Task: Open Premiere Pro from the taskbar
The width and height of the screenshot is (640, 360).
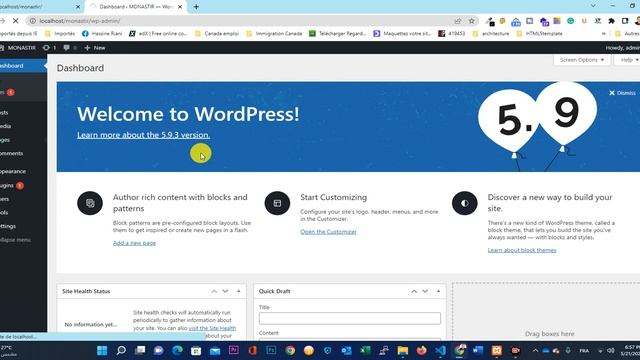Action: (234, 350)
